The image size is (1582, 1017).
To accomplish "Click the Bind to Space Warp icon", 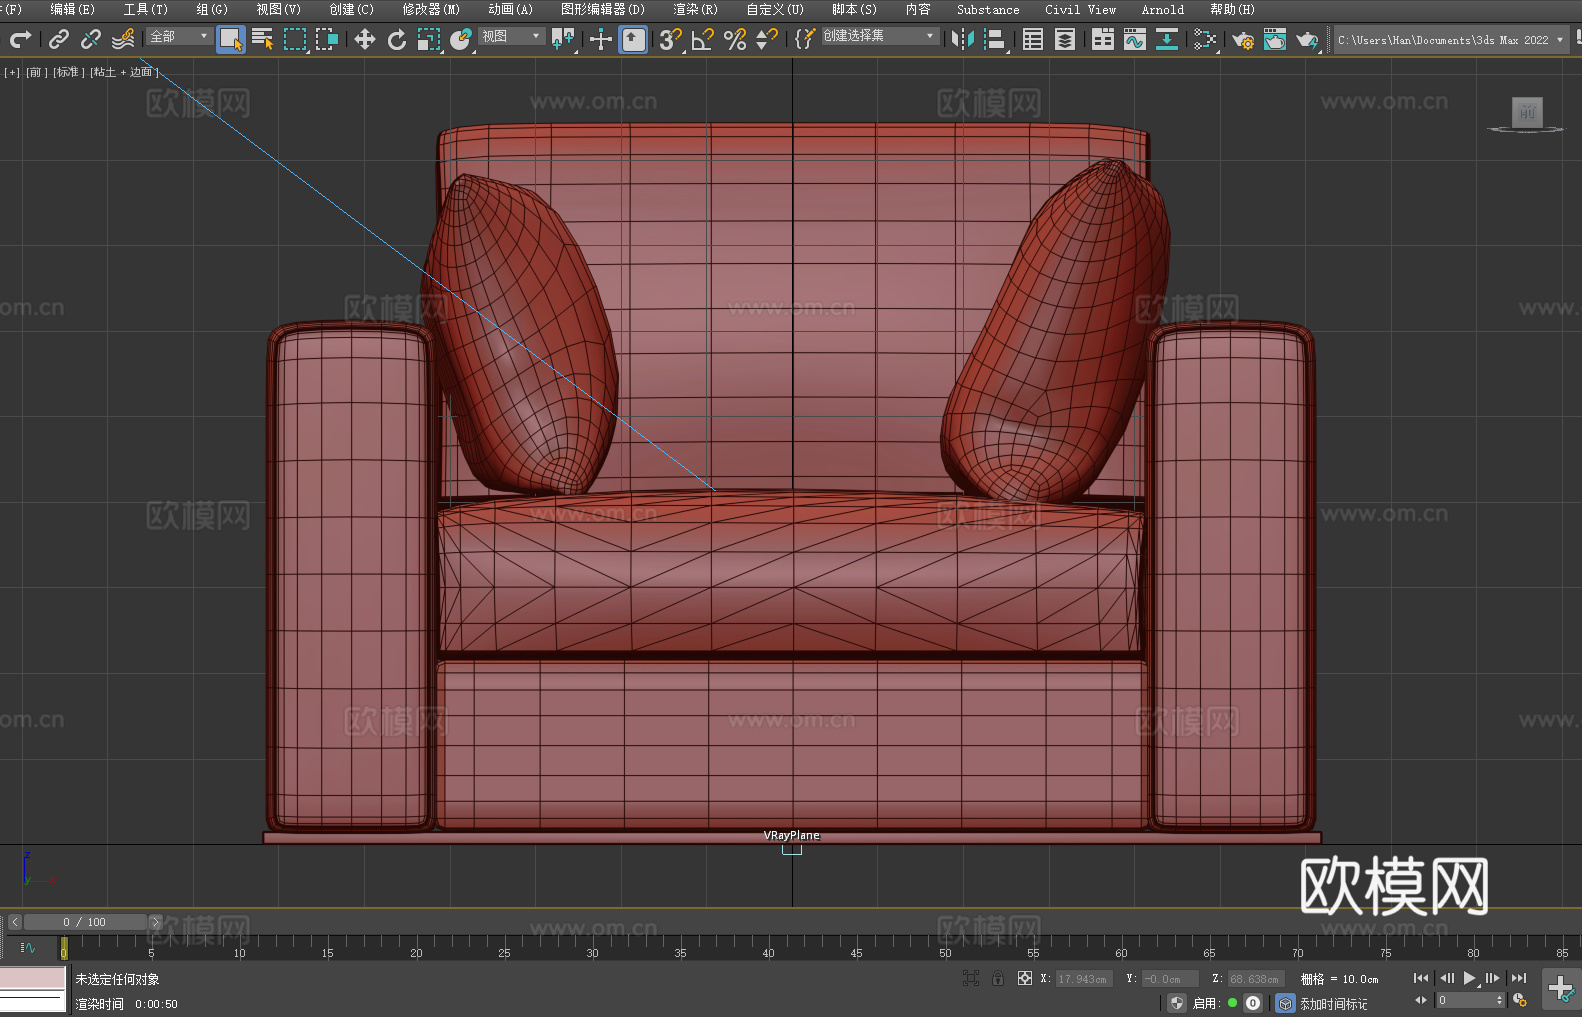I will point(123,39).
